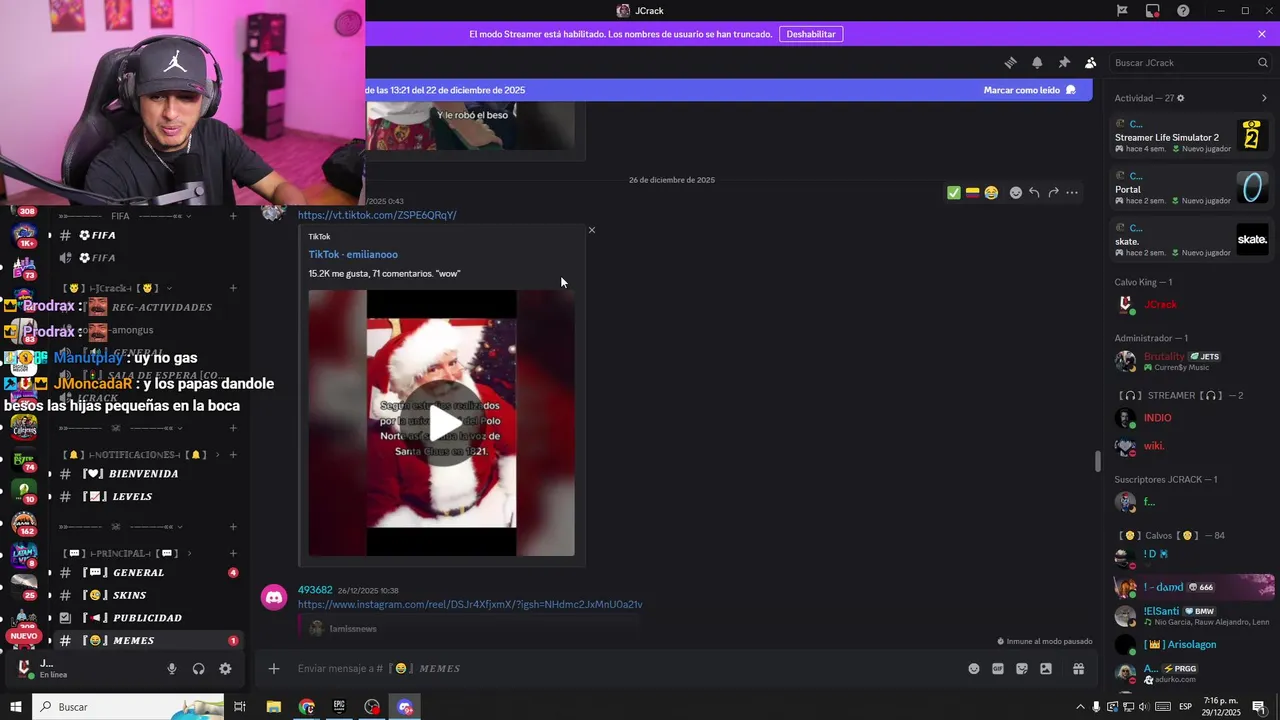Open Actividad settings gear
The image size is (1280, 720).
(x=1181, y=98)
